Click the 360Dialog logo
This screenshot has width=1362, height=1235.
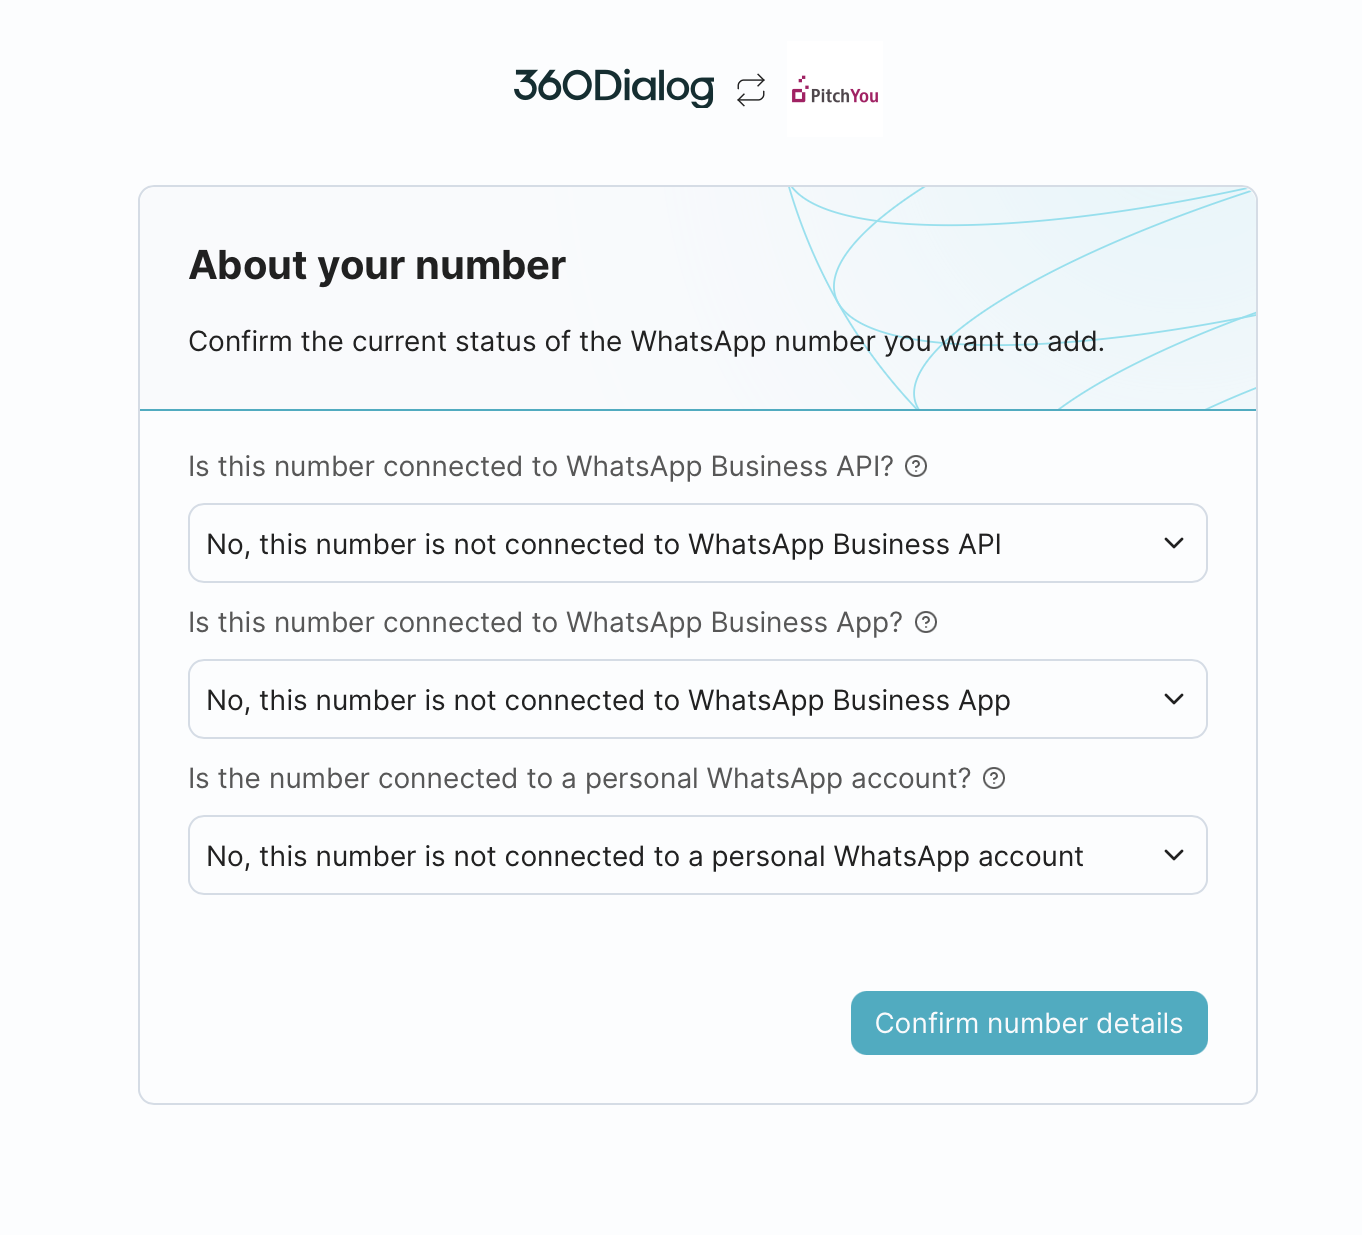(614, 87)
